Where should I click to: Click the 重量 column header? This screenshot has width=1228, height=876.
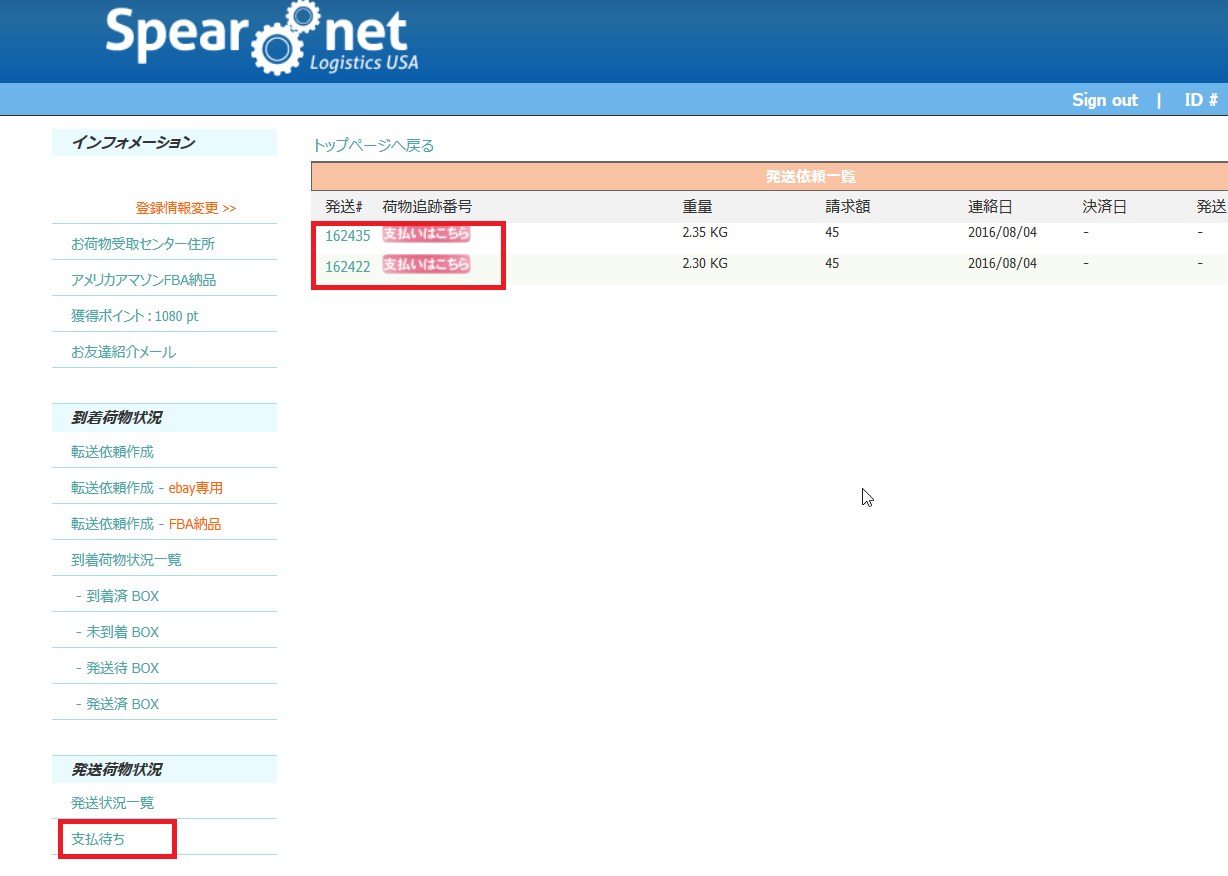point(697,207)
